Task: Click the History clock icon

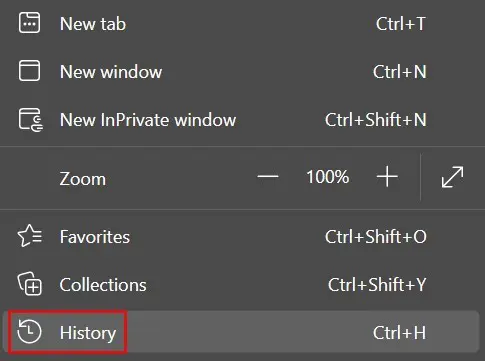Action: [29, 332]
